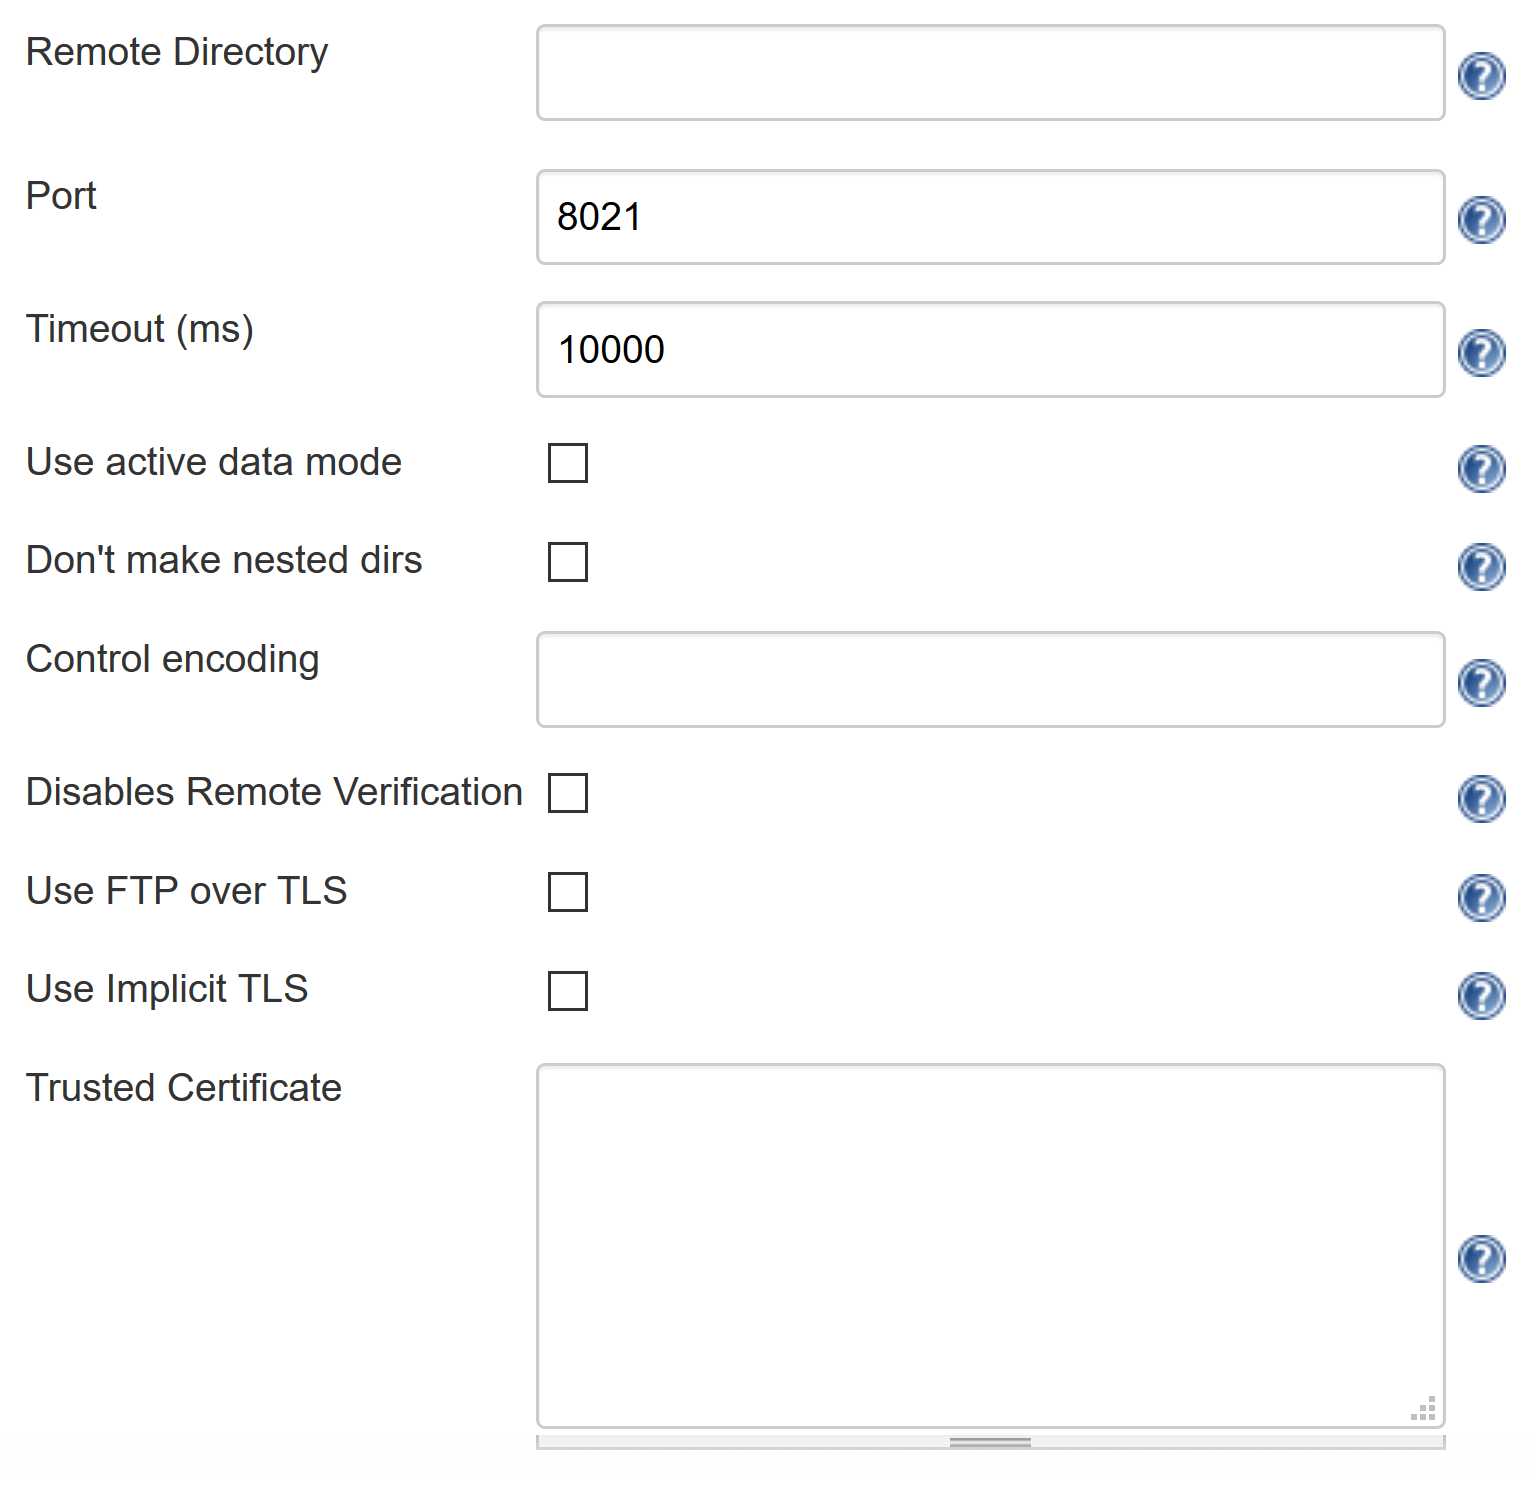Click inside the Trusted Certificate text area
The width and height of the screenshot is (1536, 1492).
(990, 1245)
